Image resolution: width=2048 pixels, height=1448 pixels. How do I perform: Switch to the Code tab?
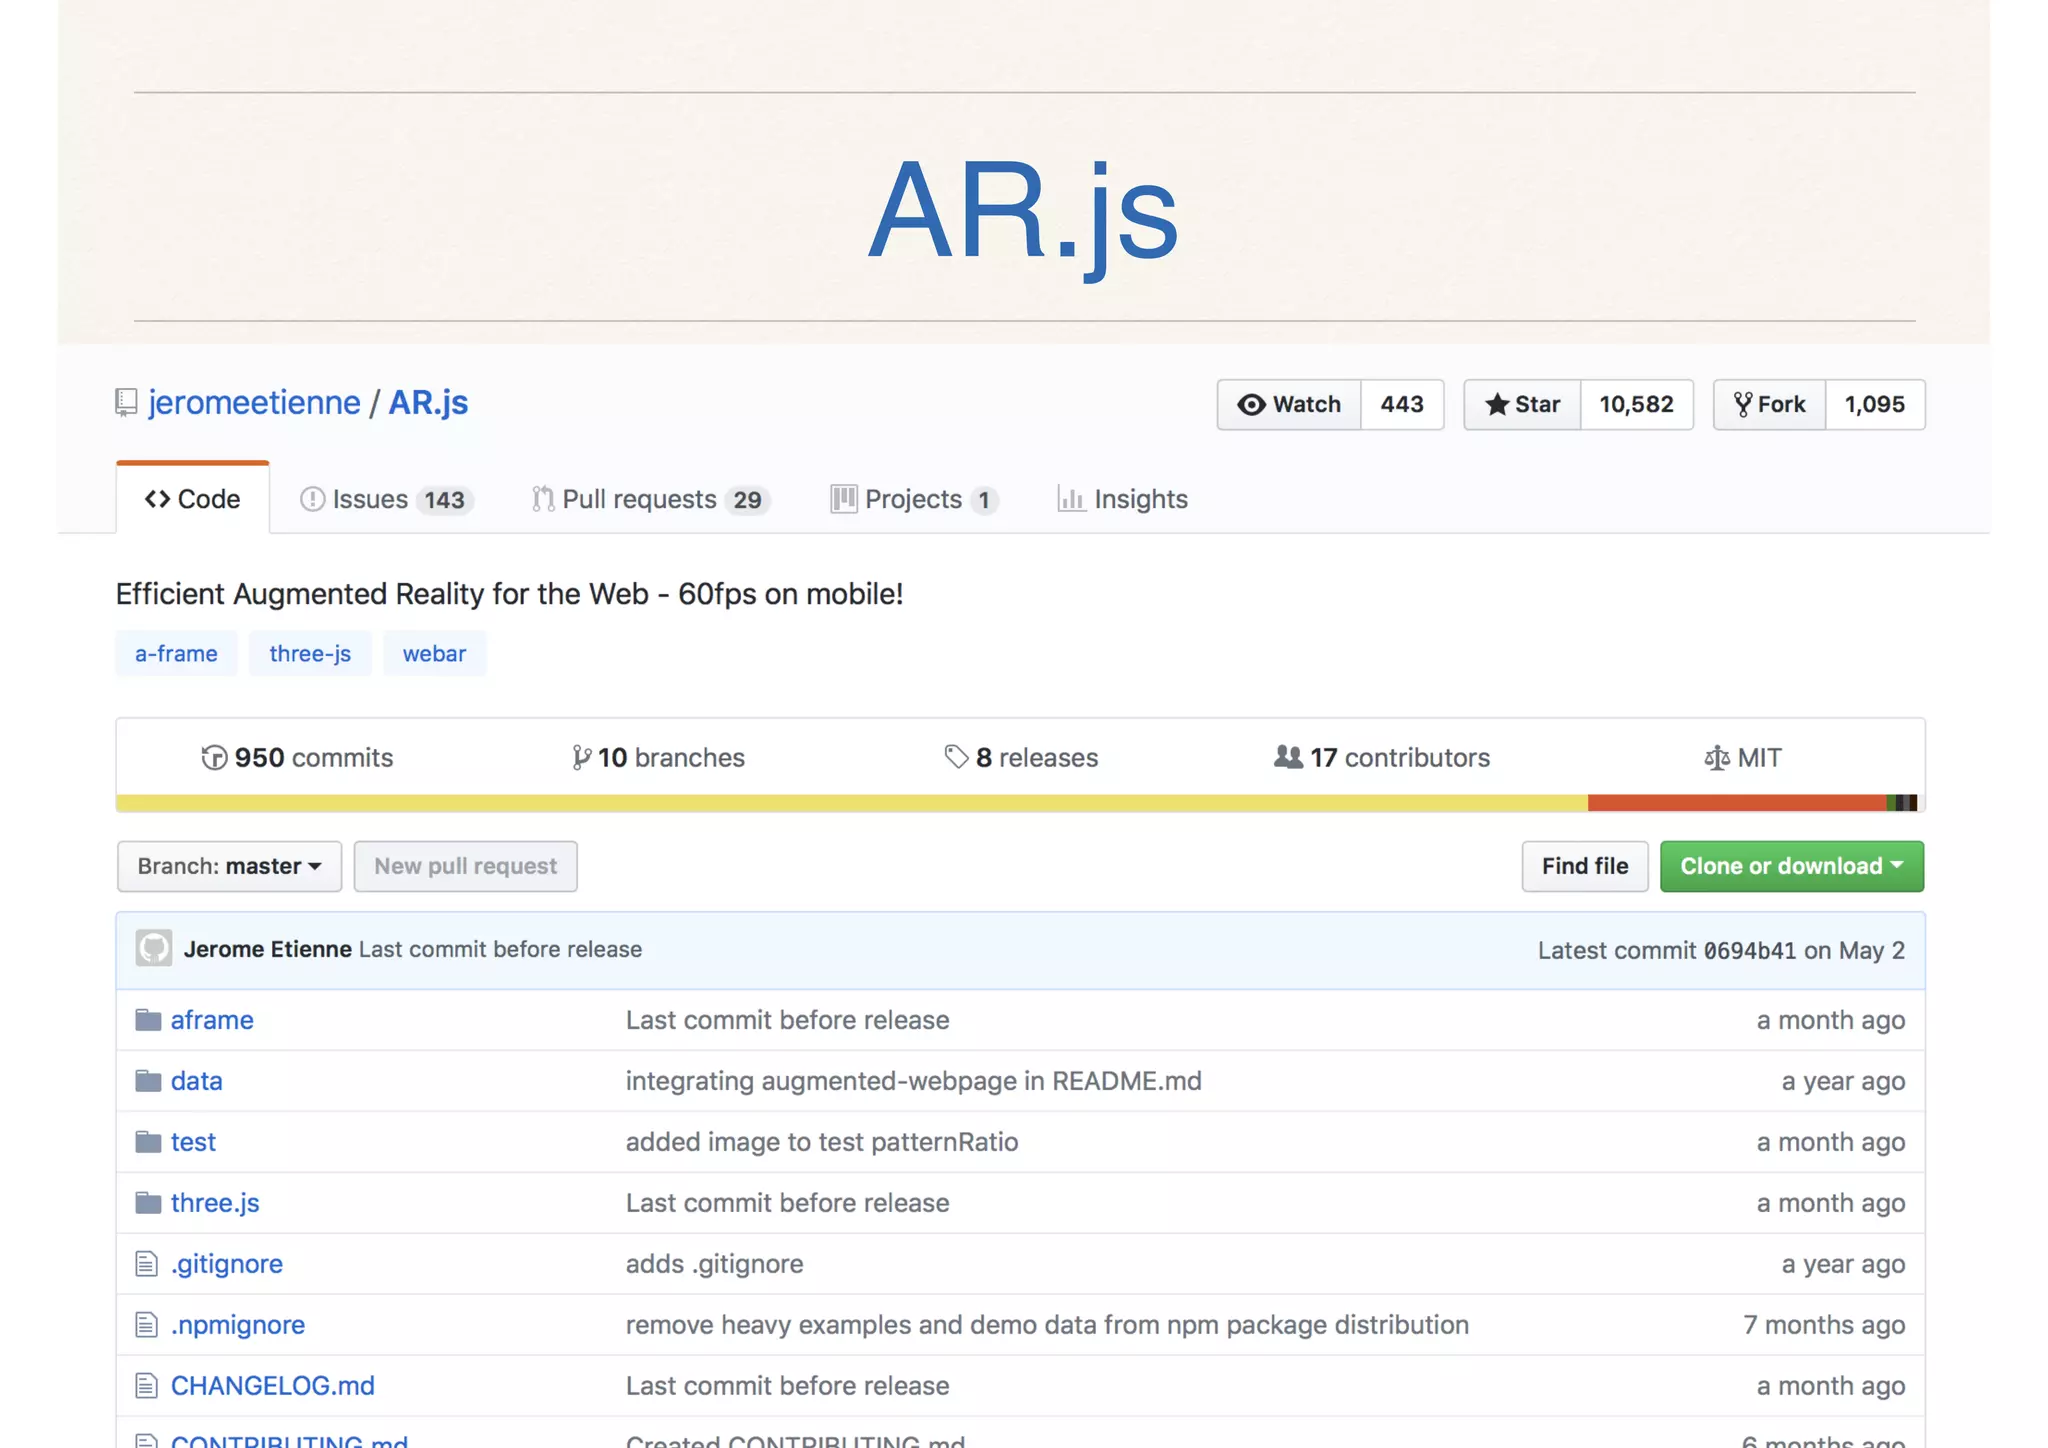click(x=193, y=499)
